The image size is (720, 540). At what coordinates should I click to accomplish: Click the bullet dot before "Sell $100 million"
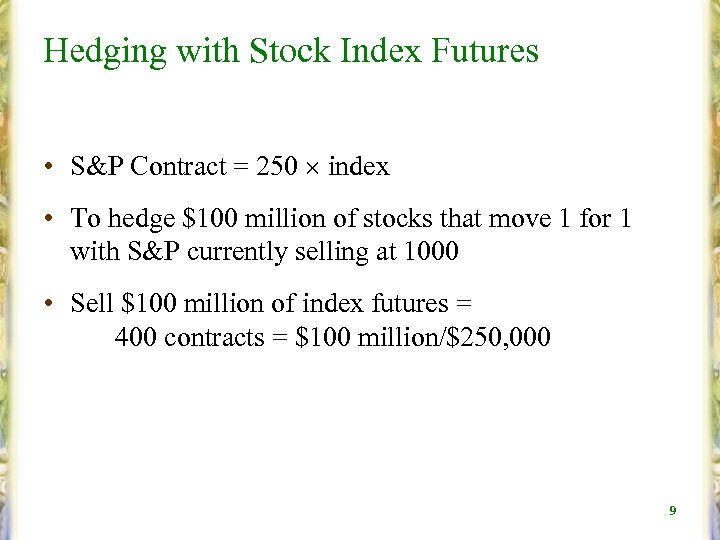coord(48,303)
